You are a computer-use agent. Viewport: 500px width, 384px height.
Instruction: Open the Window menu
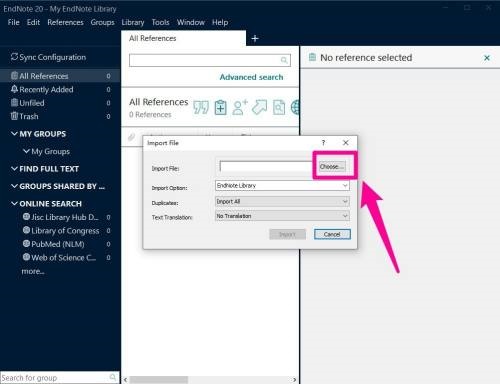tap(191, 22)
